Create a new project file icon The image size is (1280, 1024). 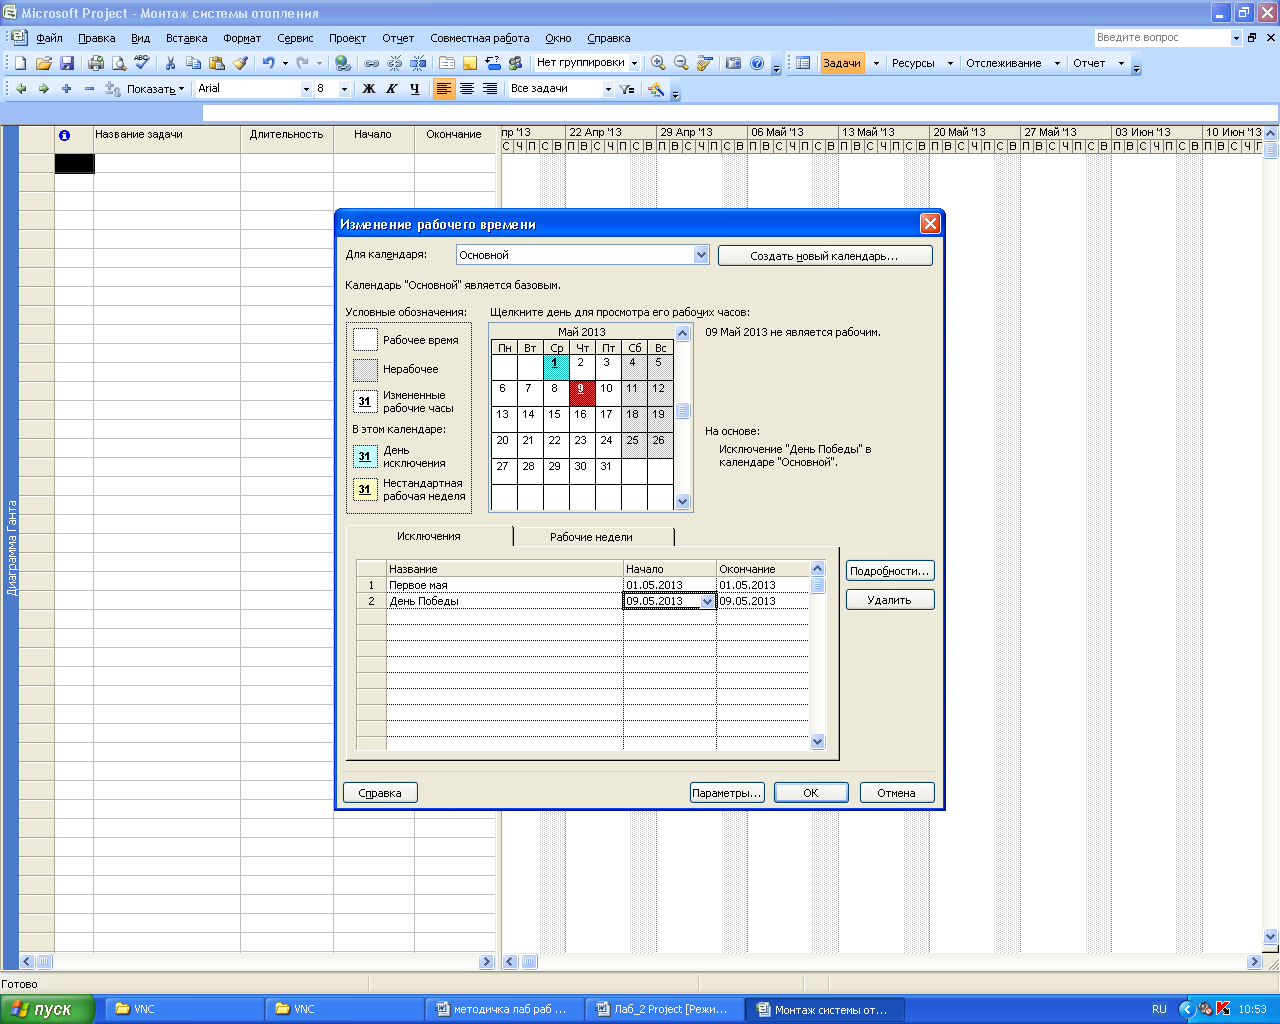click(20, 63)
